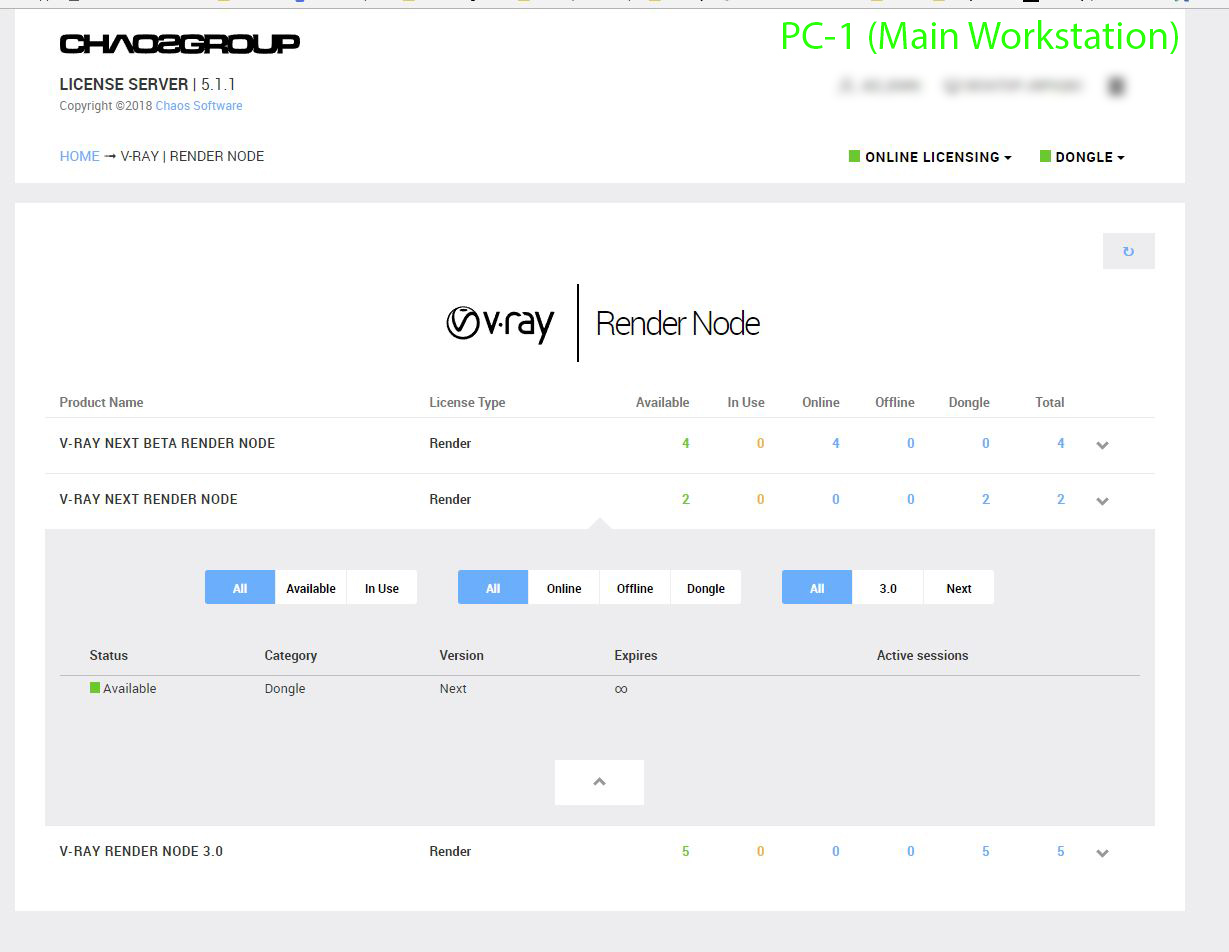Screen dimensions: 1229x952
Task: Filter licenses by version 3.0
Action: click(x=888, y=588)
